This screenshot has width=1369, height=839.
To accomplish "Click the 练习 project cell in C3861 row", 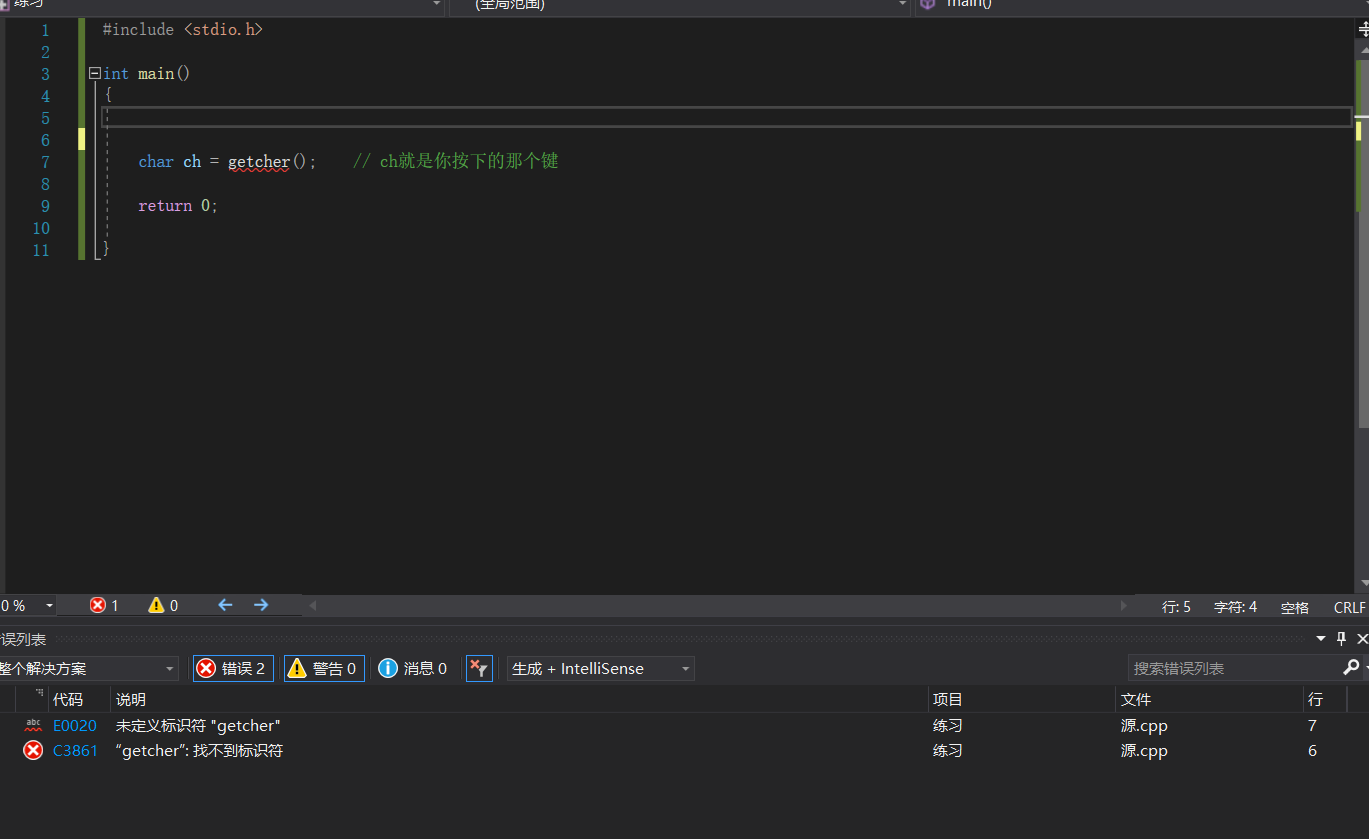I will [x=948, y=750].
